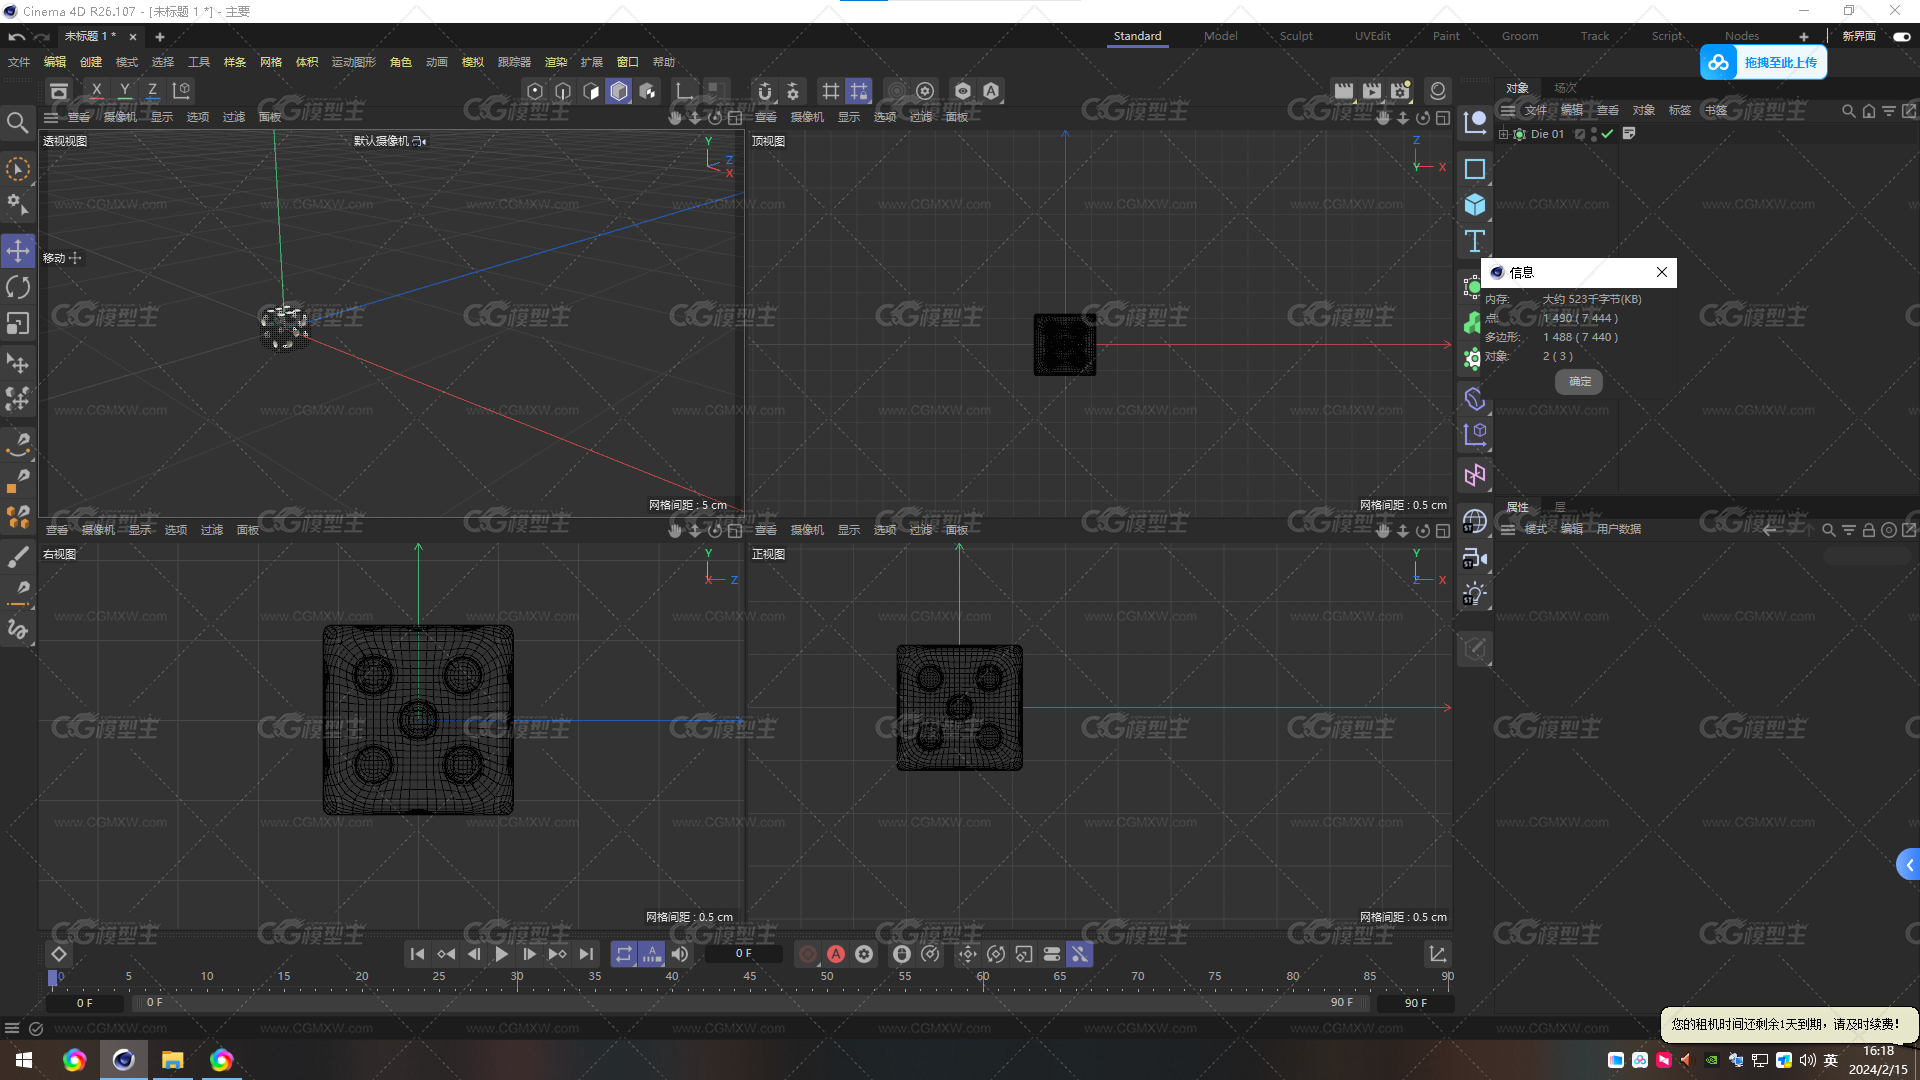Click the sound speaker icon in timeline

[x=680, y=954]
